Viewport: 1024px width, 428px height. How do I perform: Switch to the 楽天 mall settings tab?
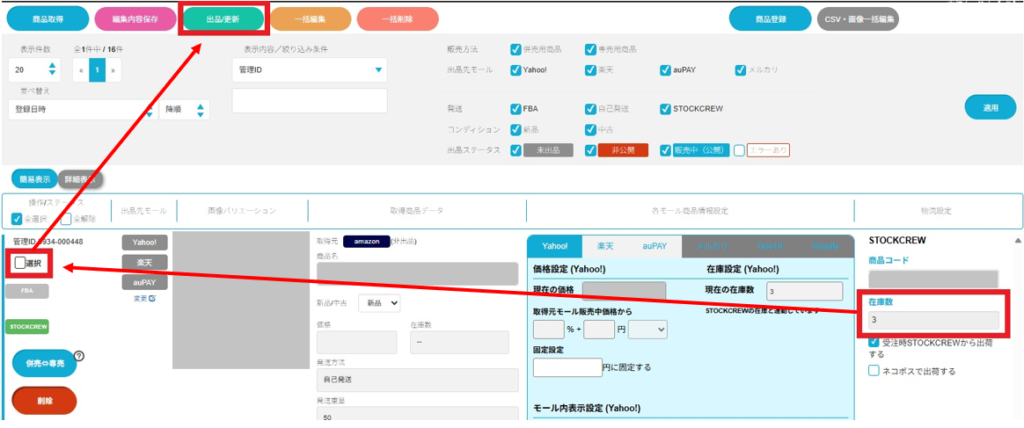(605, 245)
